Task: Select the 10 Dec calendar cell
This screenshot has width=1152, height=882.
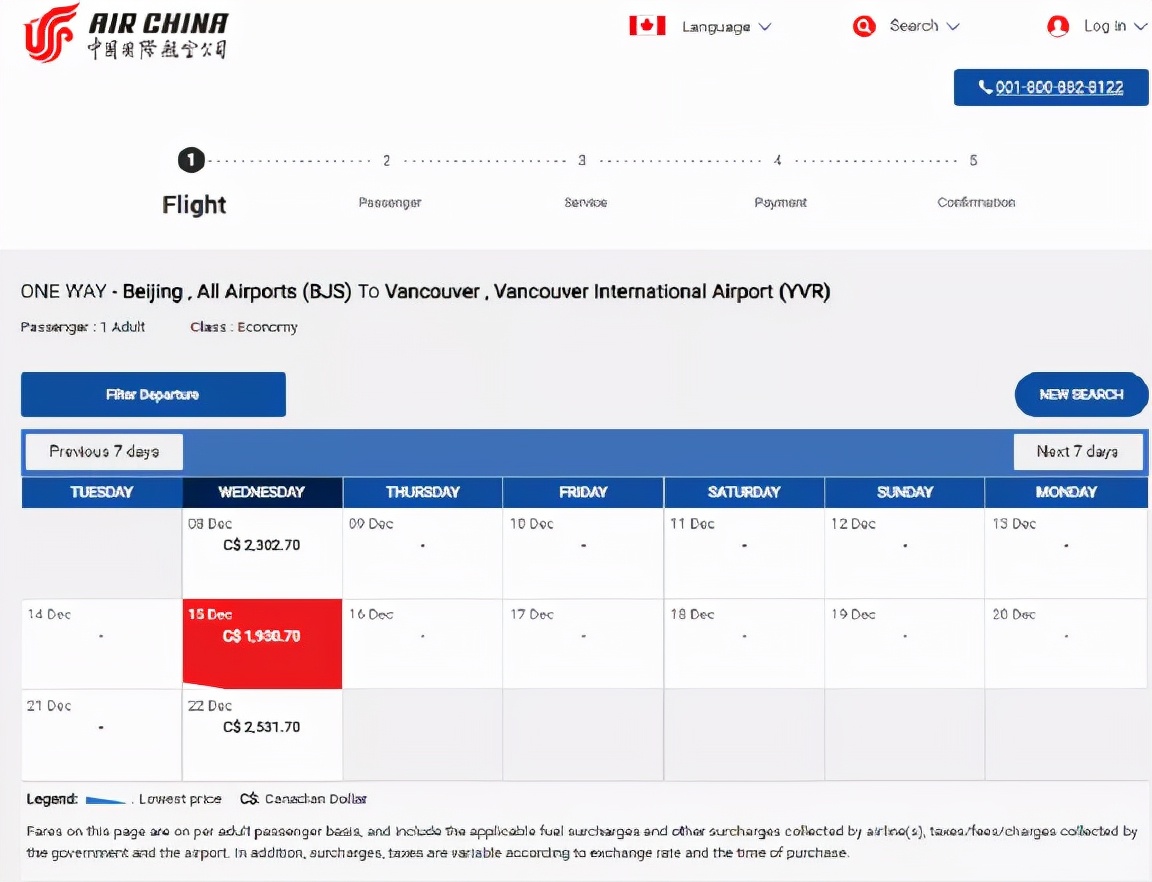Action: coord(583,553)
